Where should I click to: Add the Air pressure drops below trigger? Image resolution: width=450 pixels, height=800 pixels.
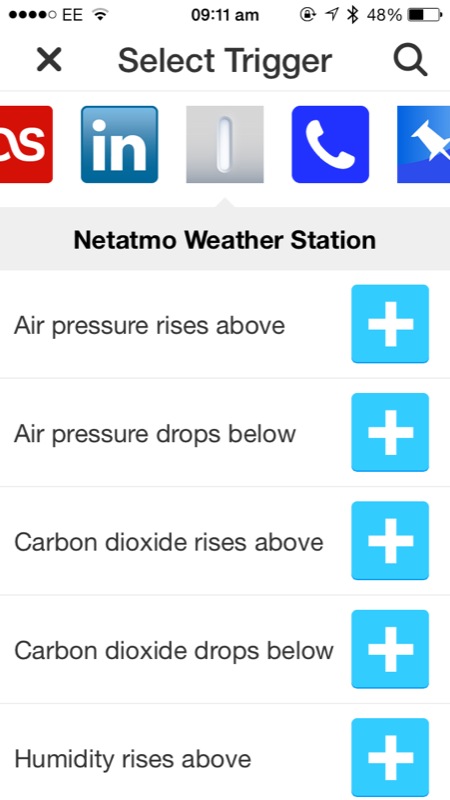[x=390, y=432]
